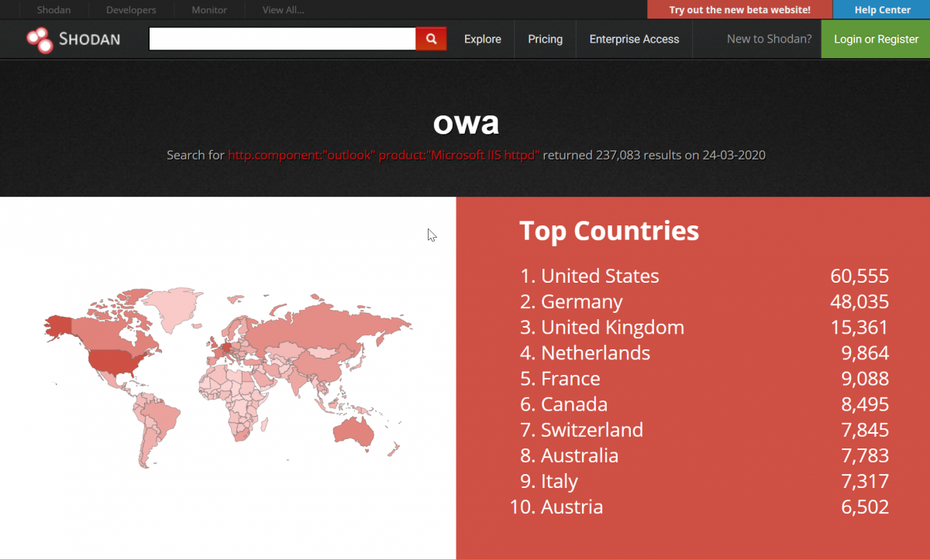Image resolution: width=930 pixels, height=560 pixels.
Task: Click Brazil on the world map
Action: click(161, 415)
